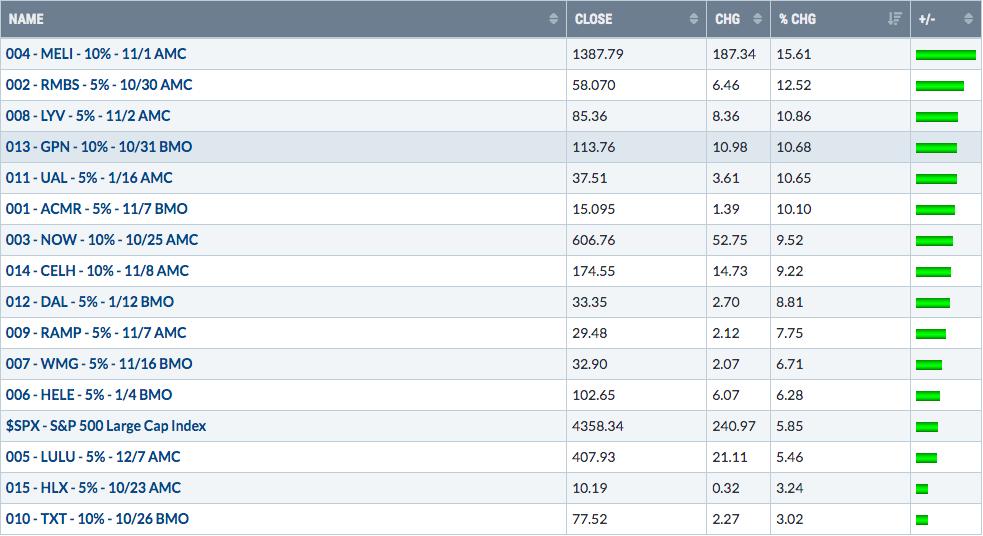Screen dimensions: 983x536
Task: Click the 009 - RAMP link
Action: pos(96,333)
